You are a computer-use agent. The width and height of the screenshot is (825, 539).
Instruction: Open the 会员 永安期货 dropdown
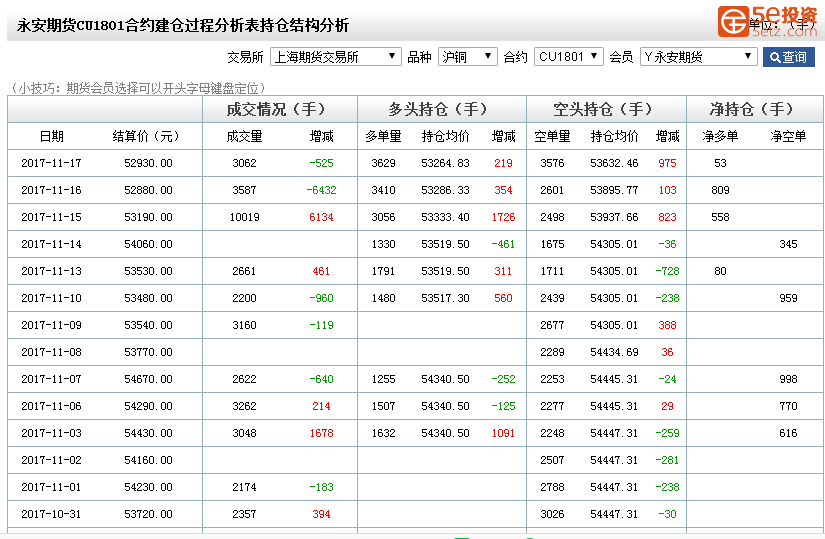coord(698,57)
